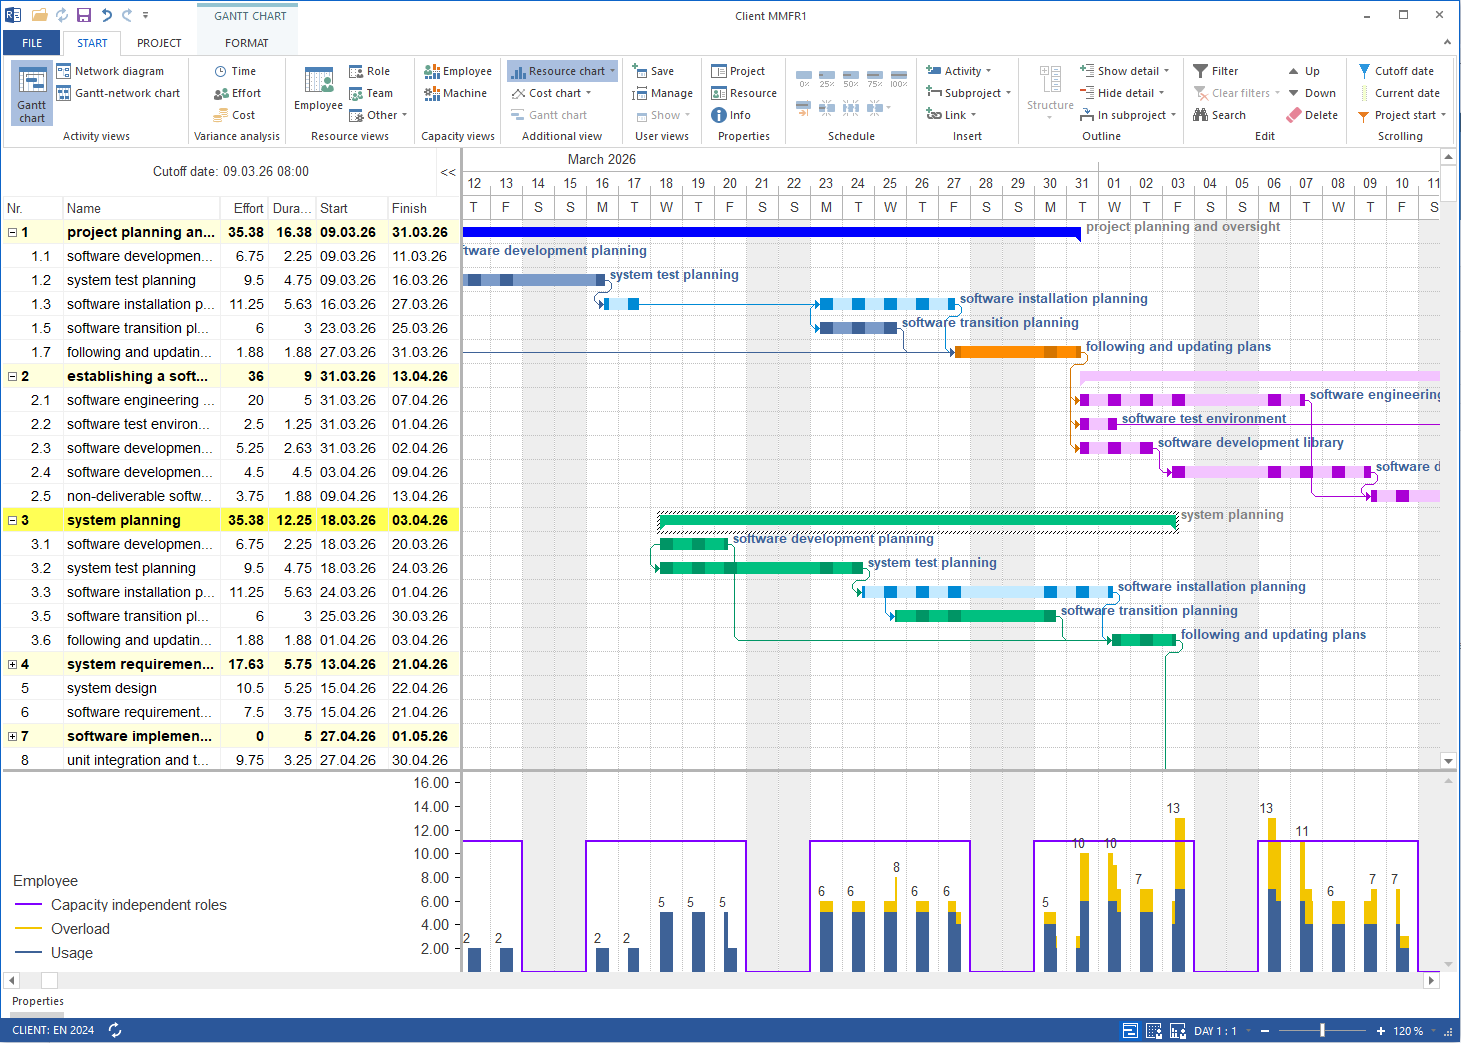Screen dimensions: 1461x1043
Task: Open the Team resource view
Action: click(x=370, y=93)
